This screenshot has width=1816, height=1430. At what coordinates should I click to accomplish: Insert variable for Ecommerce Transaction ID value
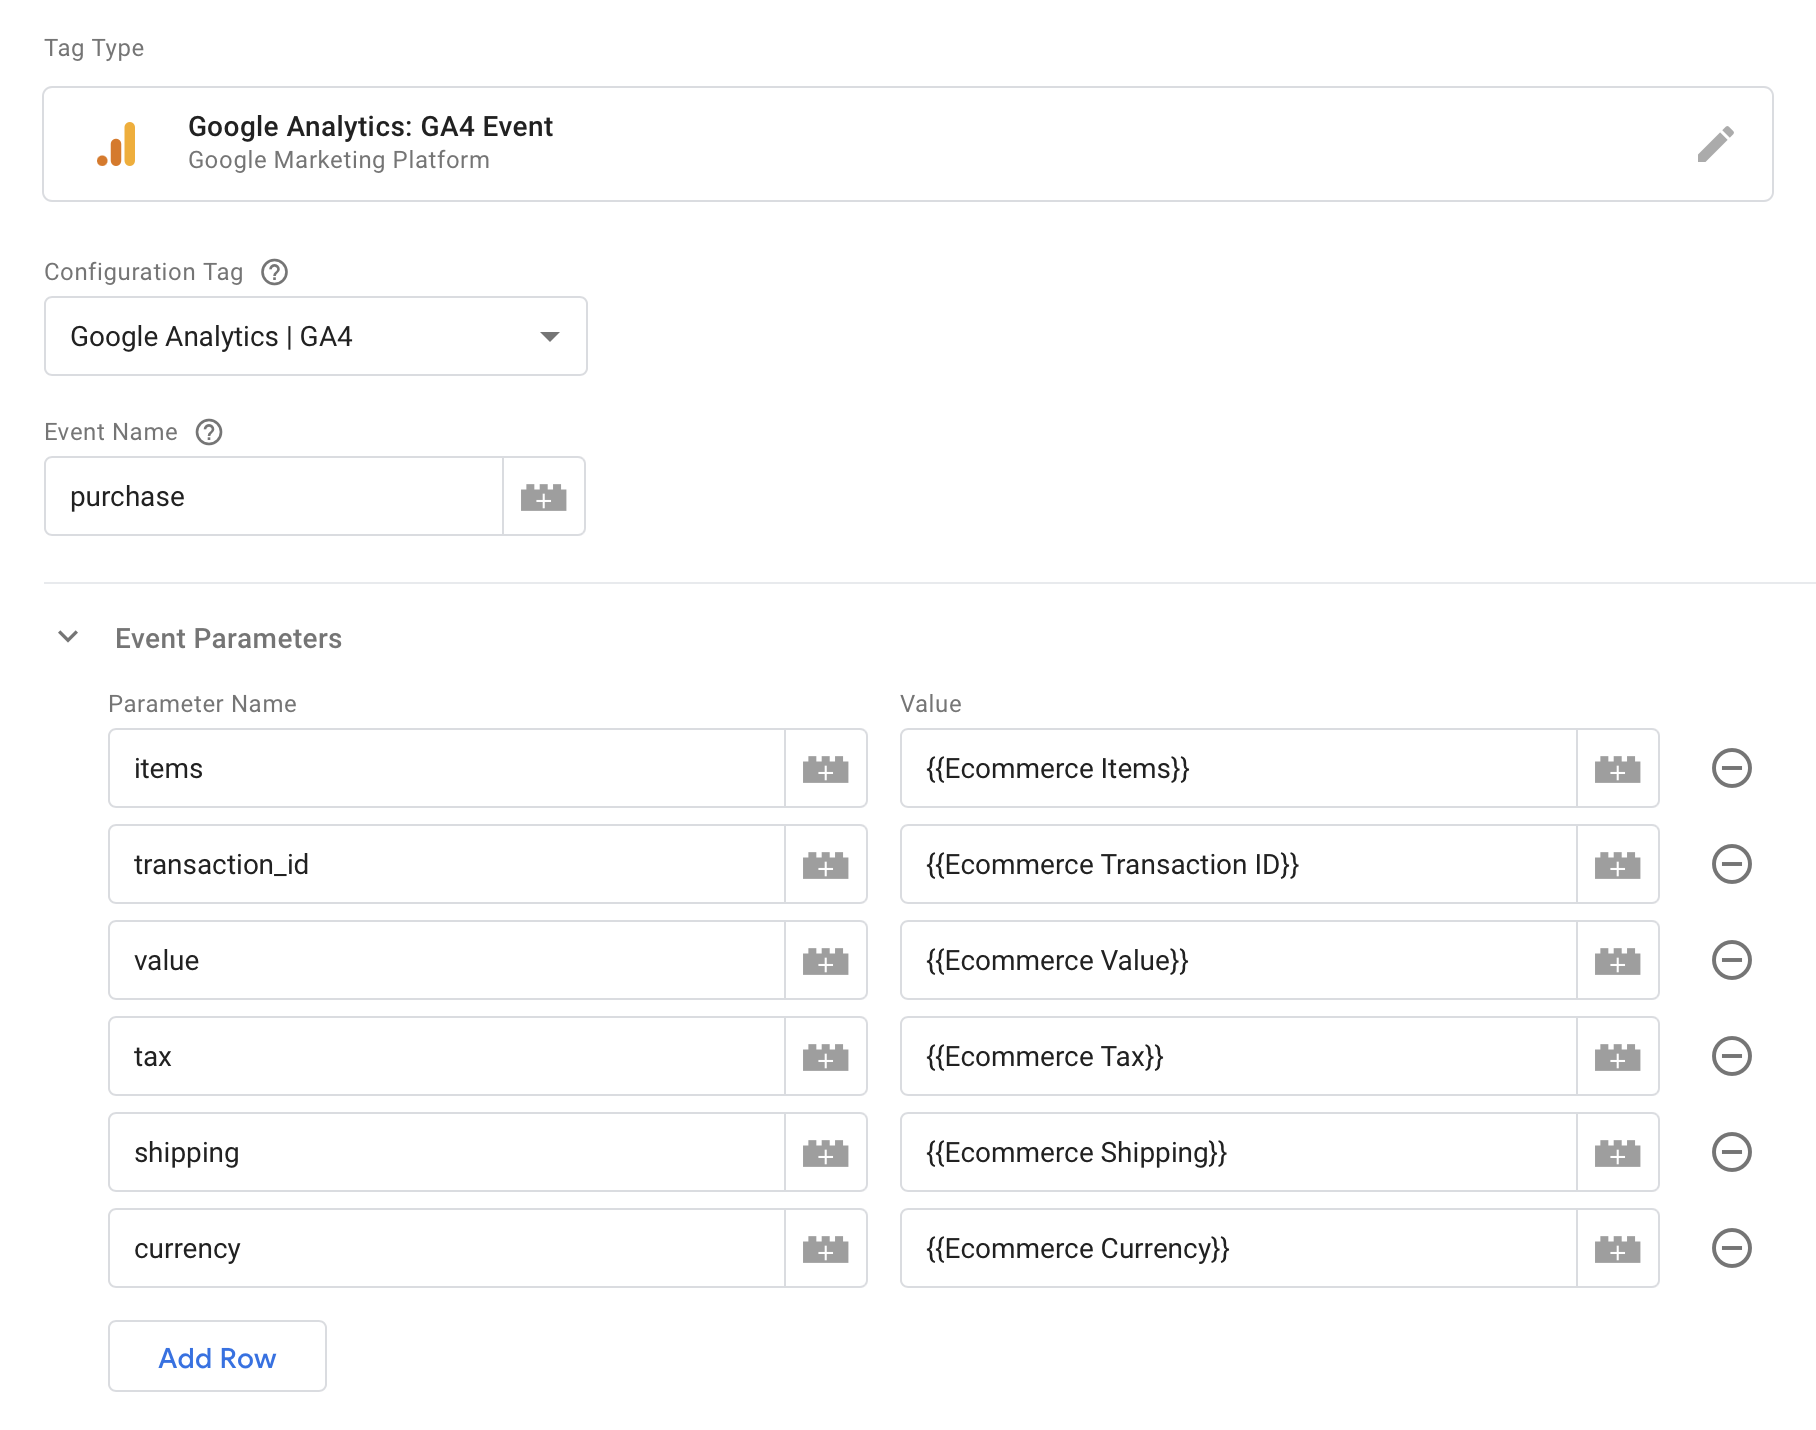tap(1618, 865)
